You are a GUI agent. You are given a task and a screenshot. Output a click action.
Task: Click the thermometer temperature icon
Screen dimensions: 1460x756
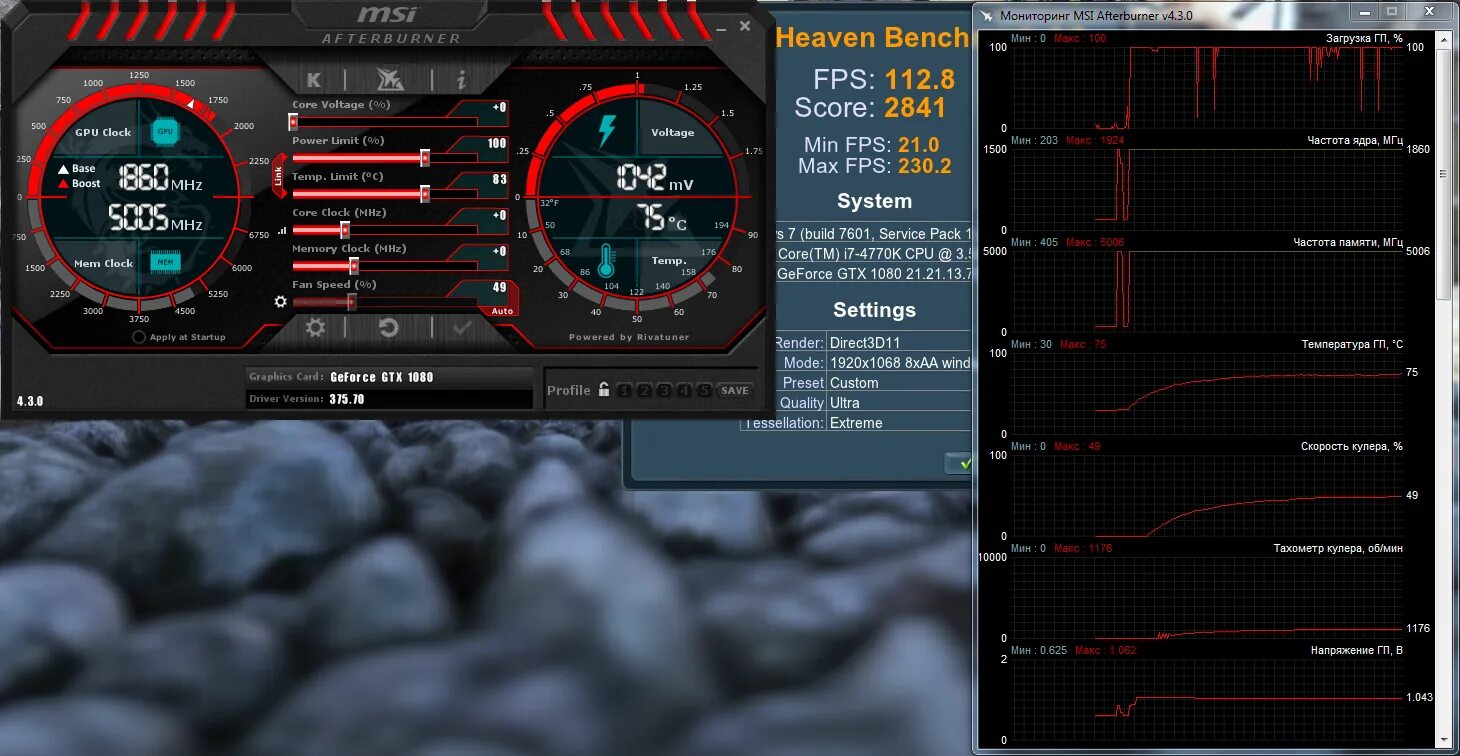[x=606, y=260]
